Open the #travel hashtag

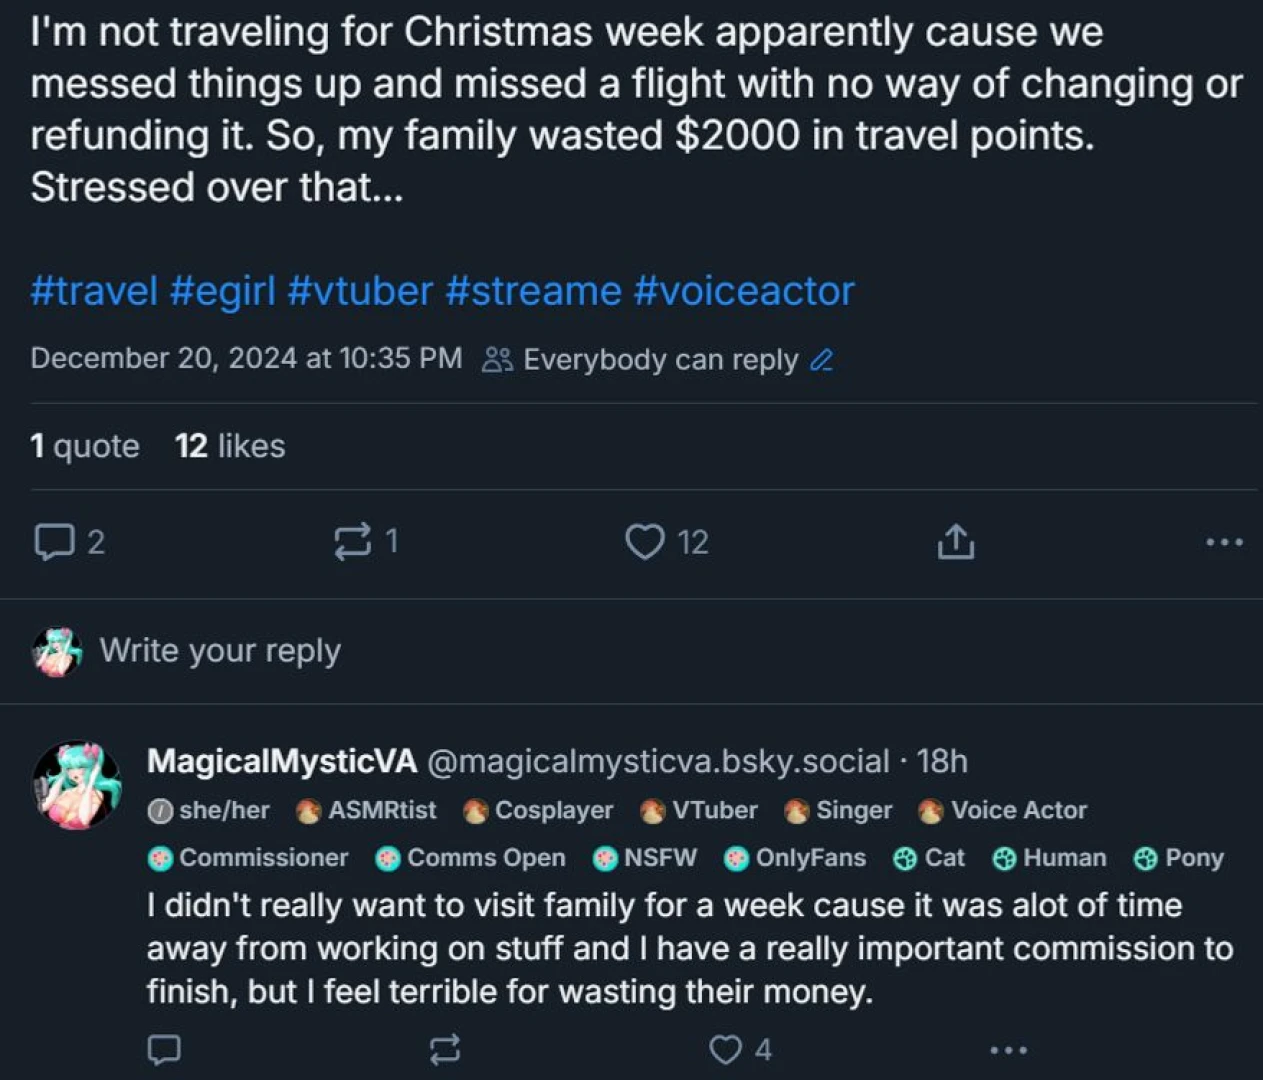94,291
